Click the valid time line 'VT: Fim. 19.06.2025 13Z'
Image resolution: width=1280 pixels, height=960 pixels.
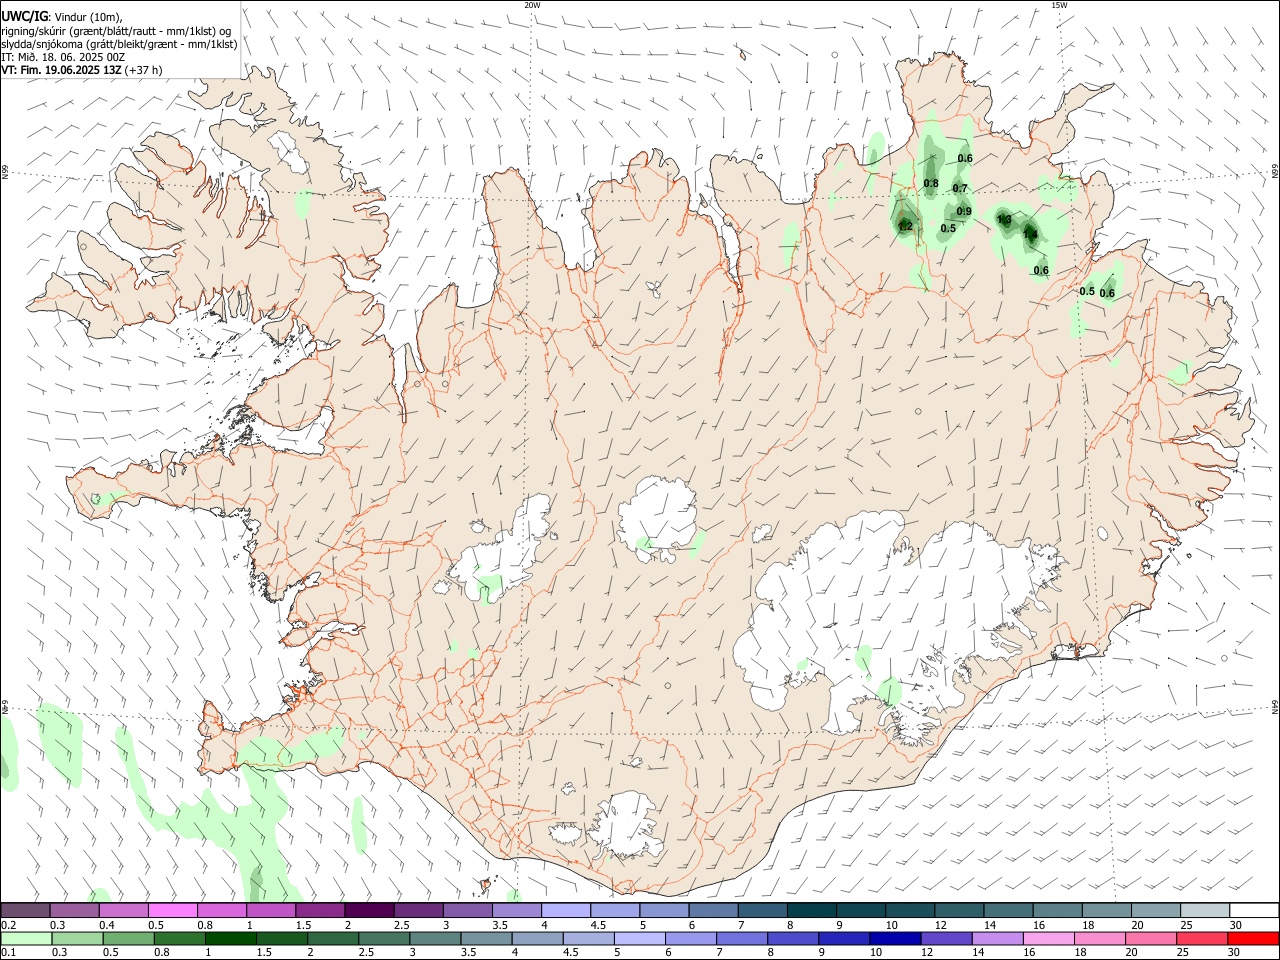(60, 70)
